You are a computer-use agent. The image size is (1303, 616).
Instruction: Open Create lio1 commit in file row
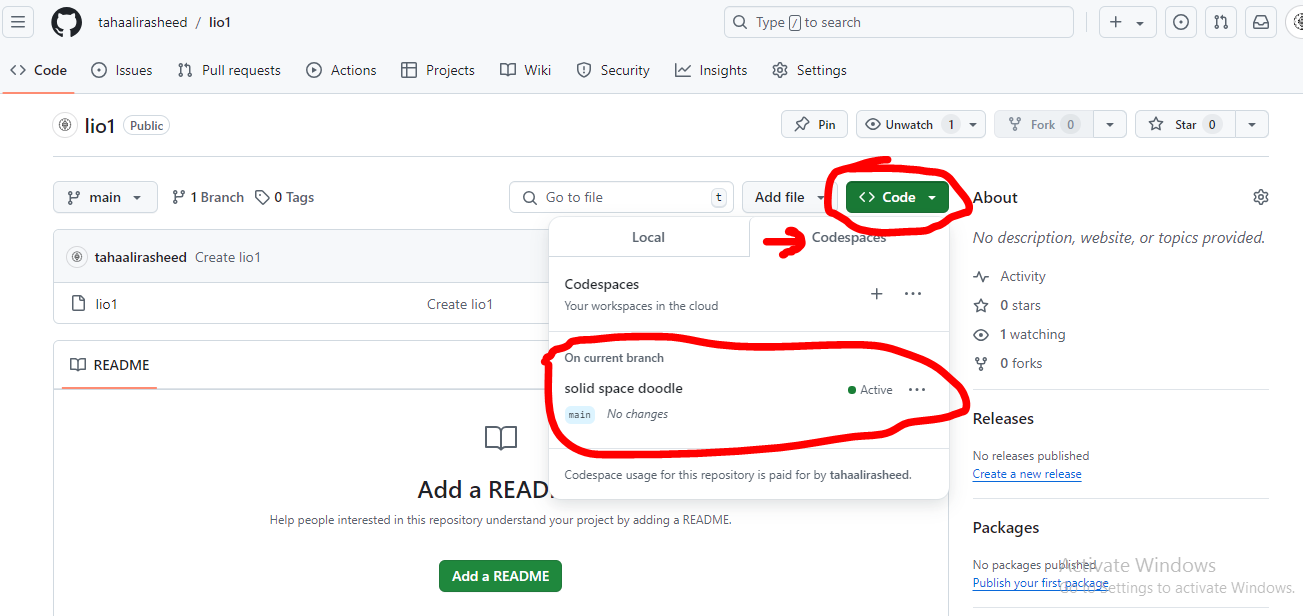[460, 304]
